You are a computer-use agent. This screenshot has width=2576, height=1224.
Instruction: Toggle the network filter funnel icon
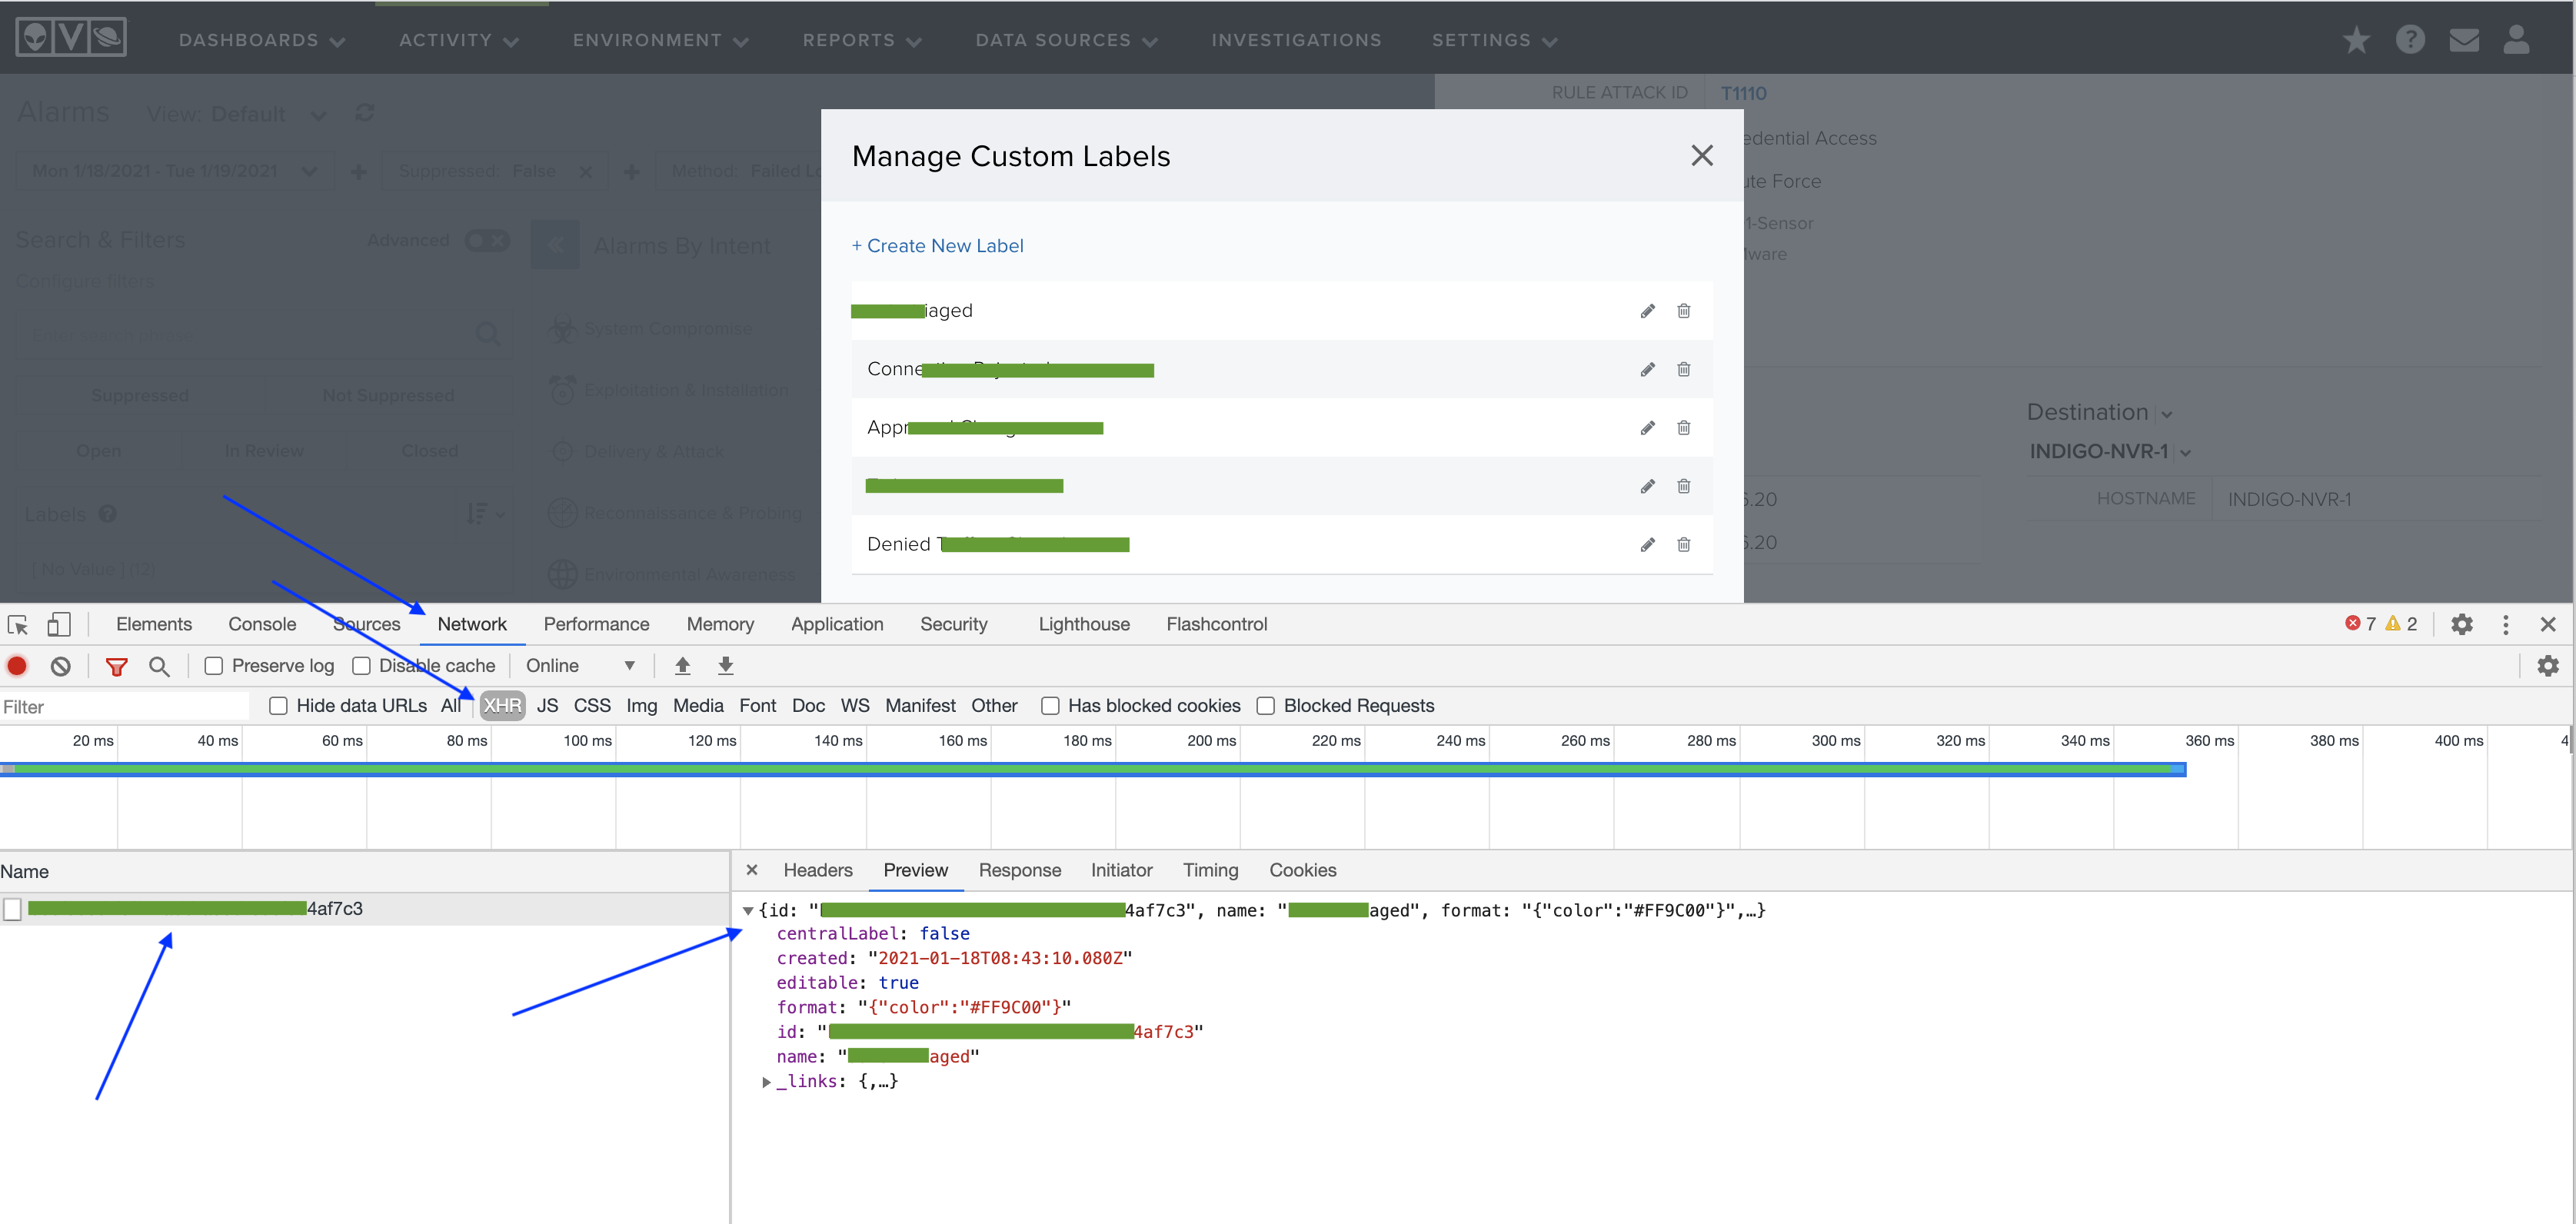click(117, 667)
